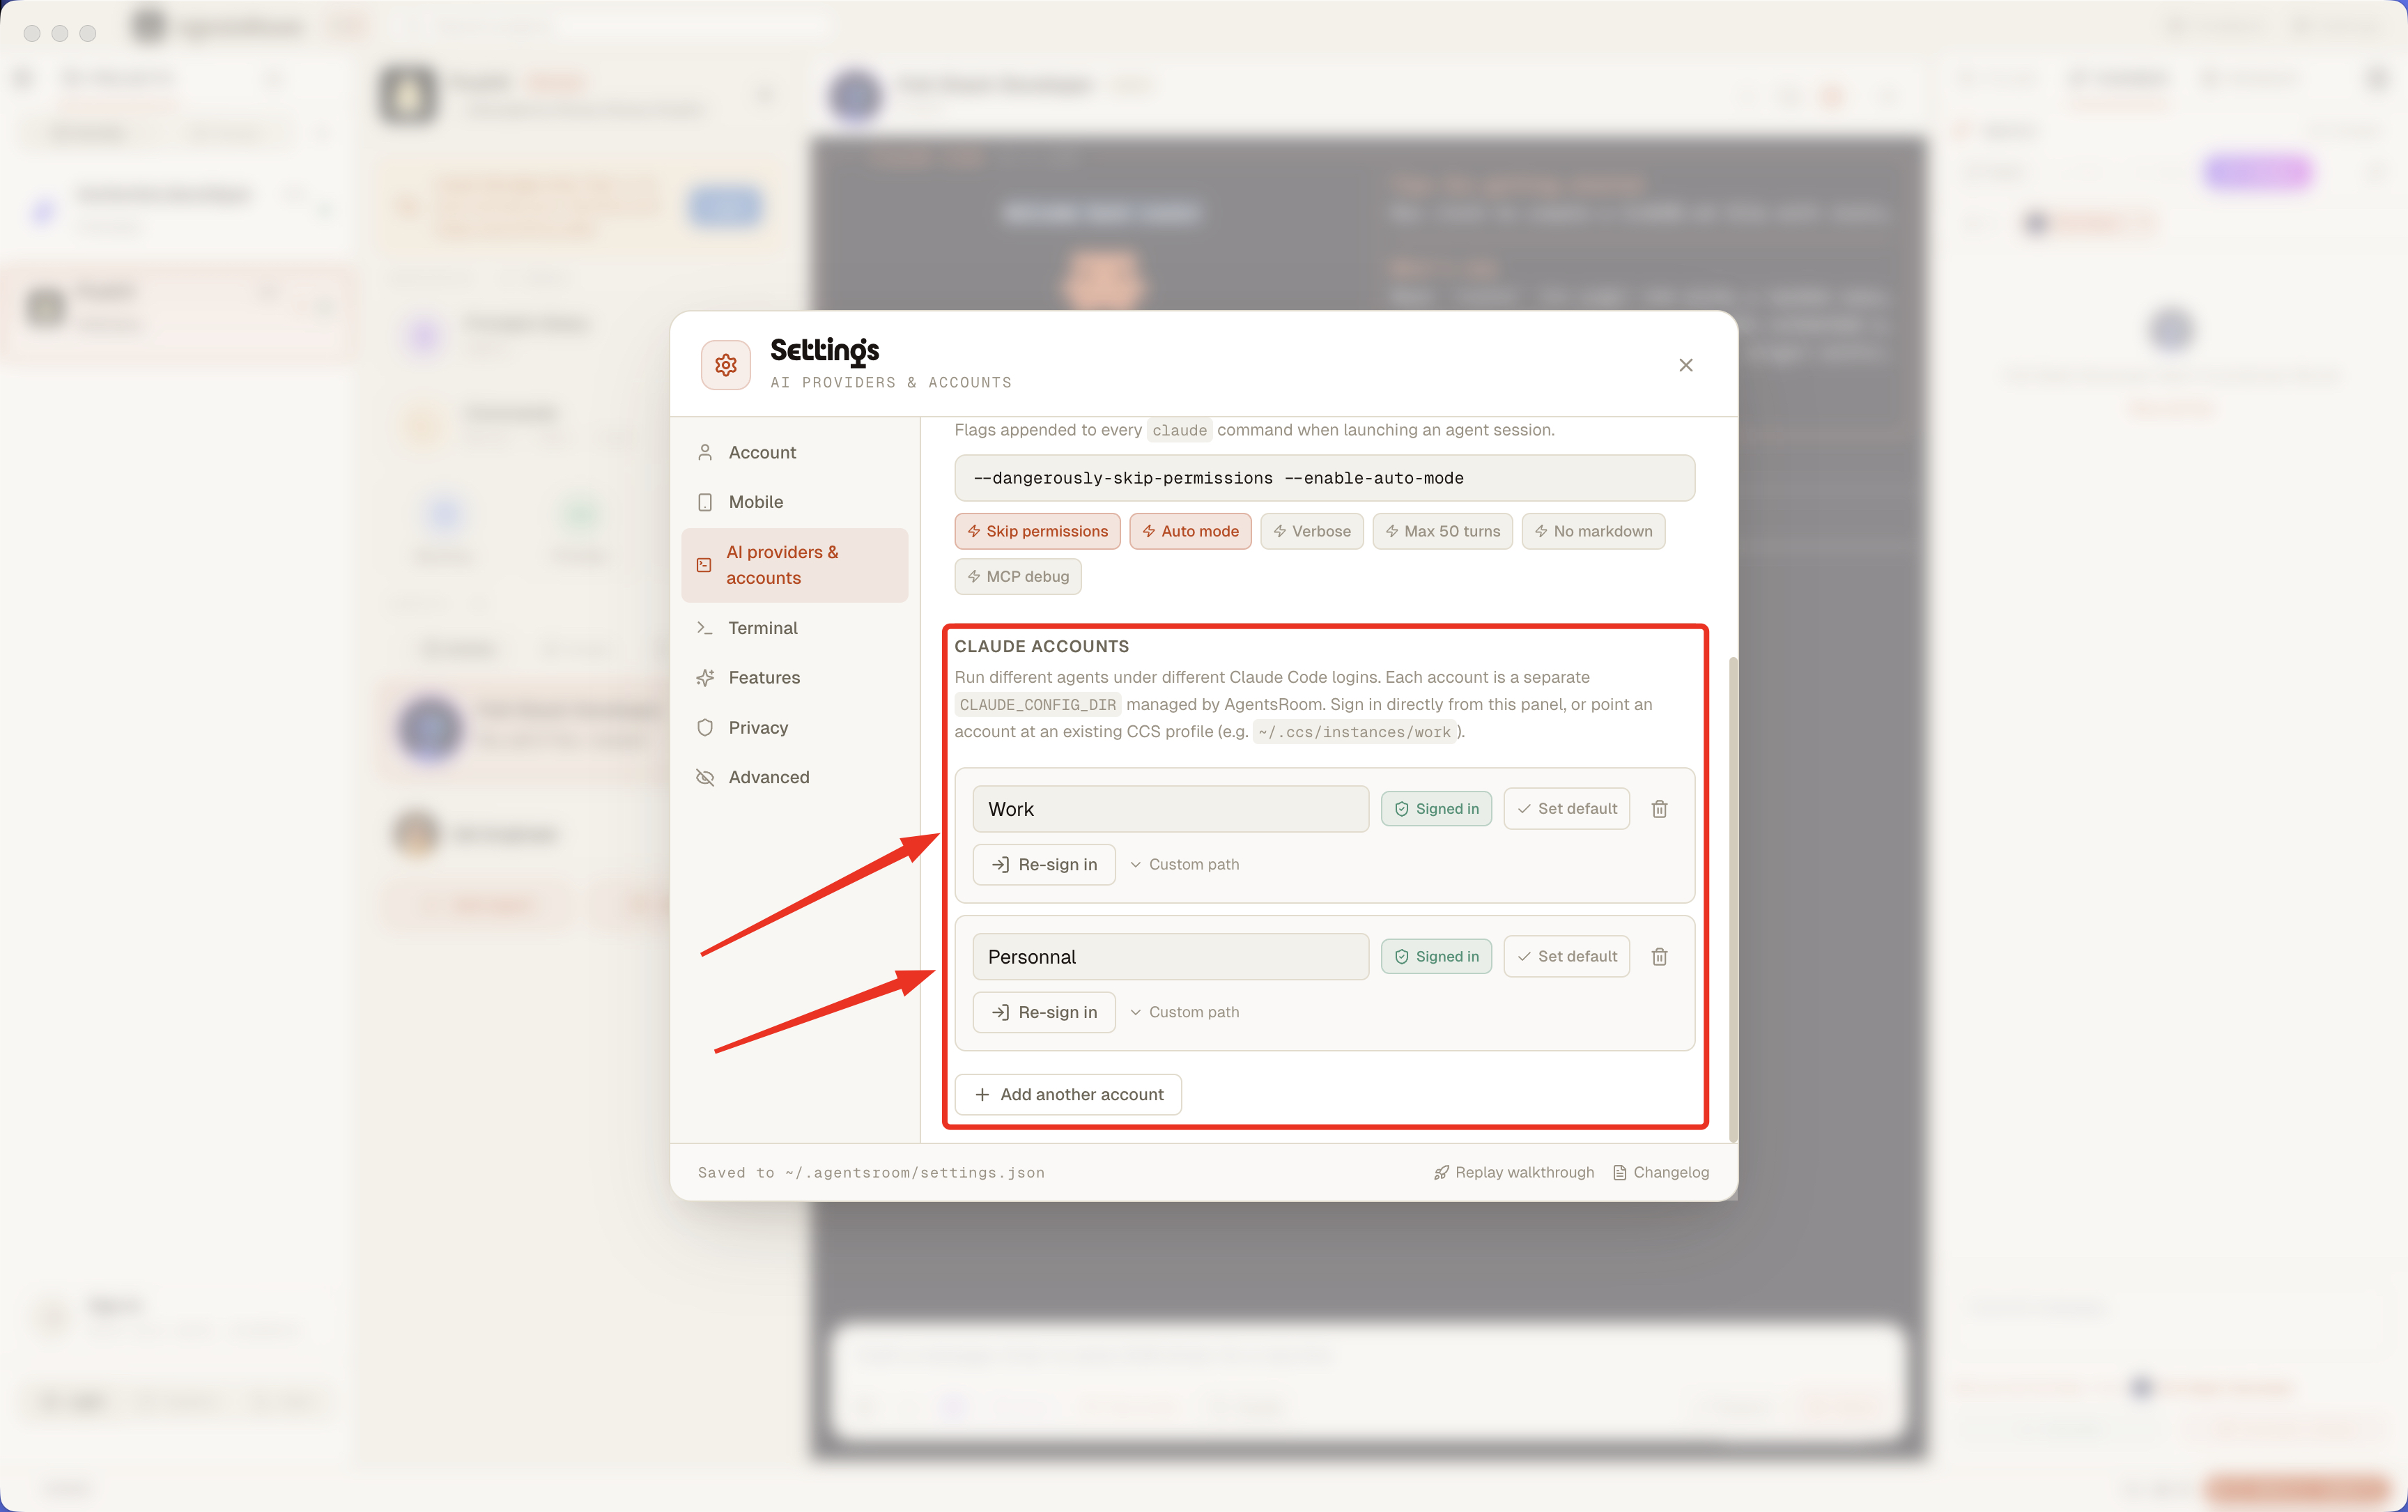Delete the Work account with trash icon
2408x1512 pixels.
1659,809
